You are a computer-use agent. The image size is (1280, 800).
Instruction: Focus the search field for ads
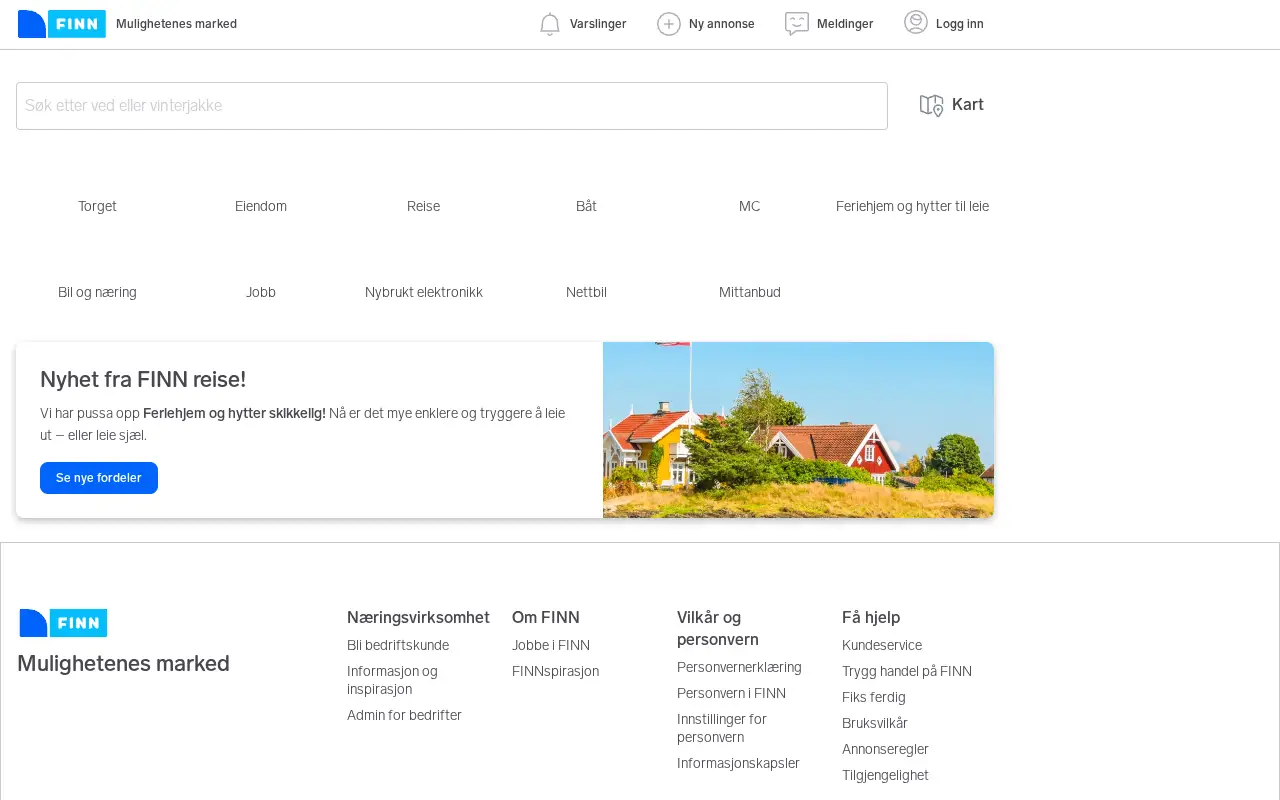pyautogui.click(x=452, y=106)
